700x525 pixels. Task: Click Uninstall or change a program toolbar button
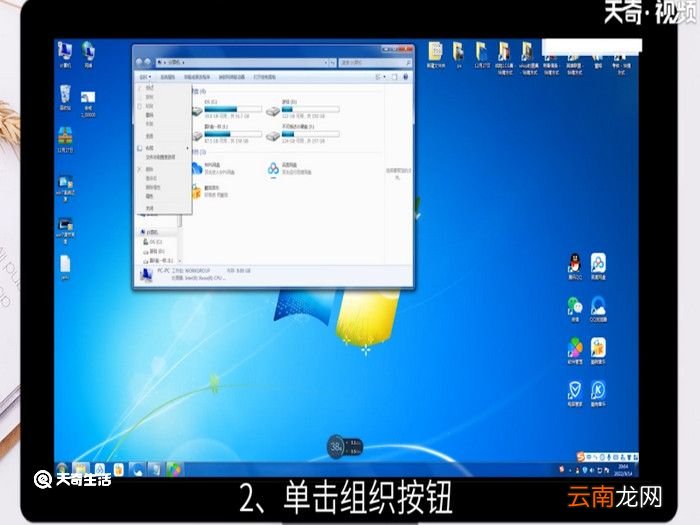(197, 77)
